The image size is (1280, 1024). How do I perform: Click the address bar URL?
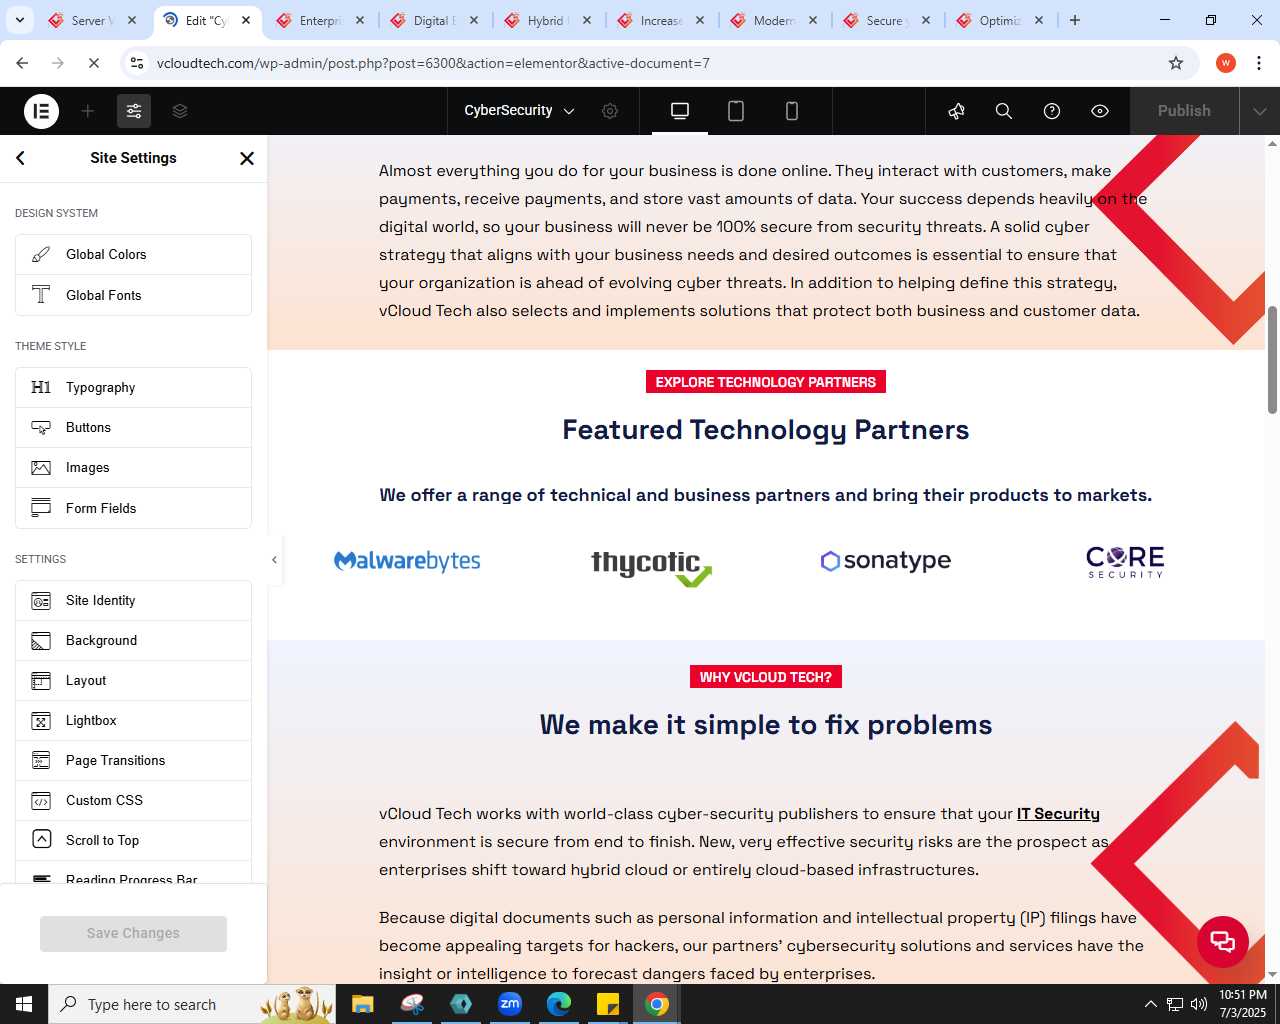tap(433, 63)
